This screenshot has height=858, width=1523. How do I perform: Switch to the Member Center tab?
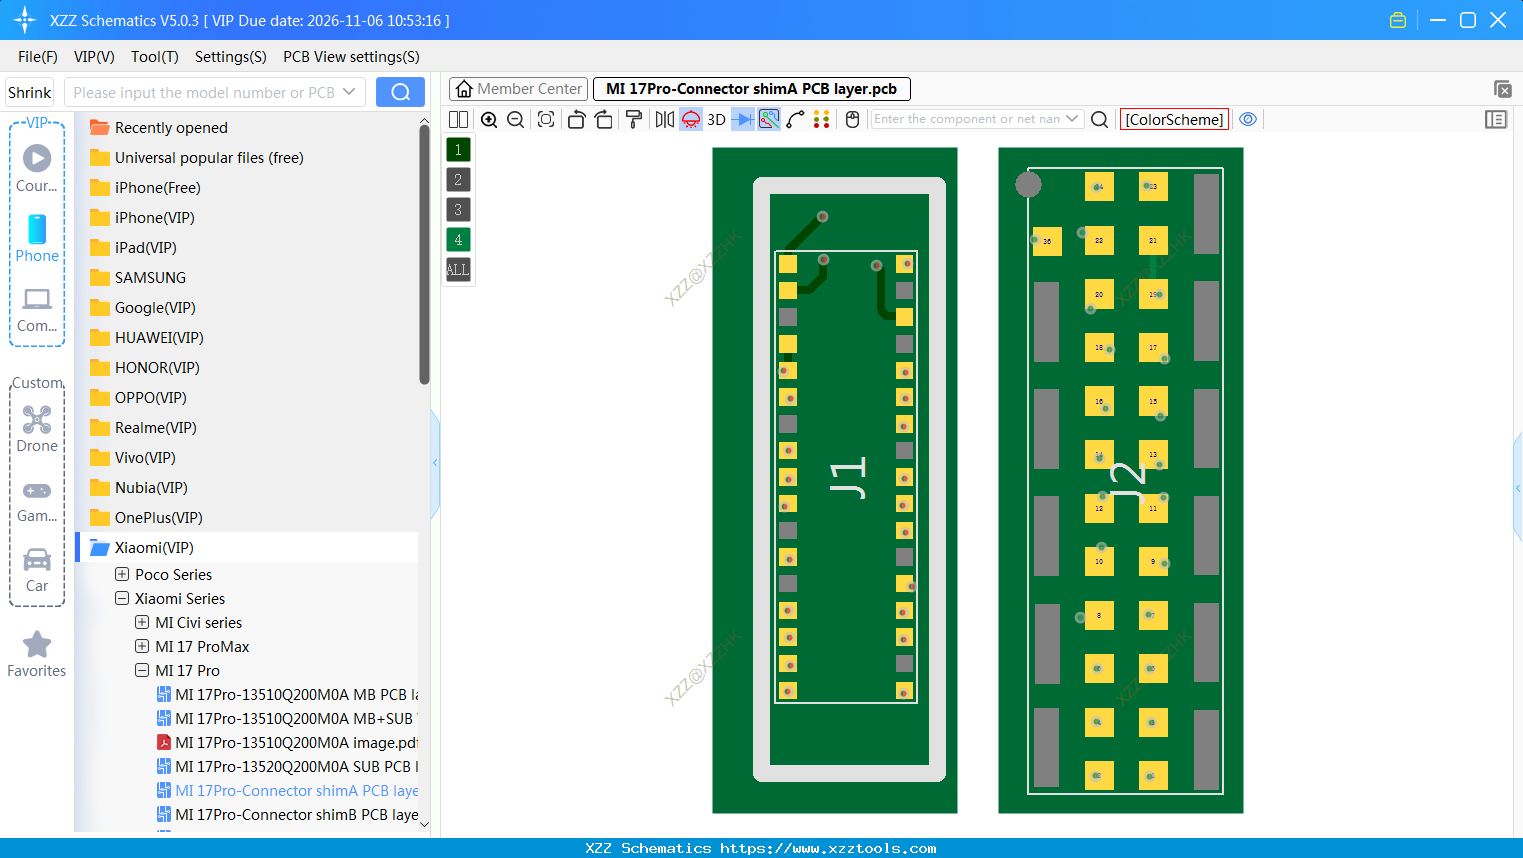pos(519,89)
